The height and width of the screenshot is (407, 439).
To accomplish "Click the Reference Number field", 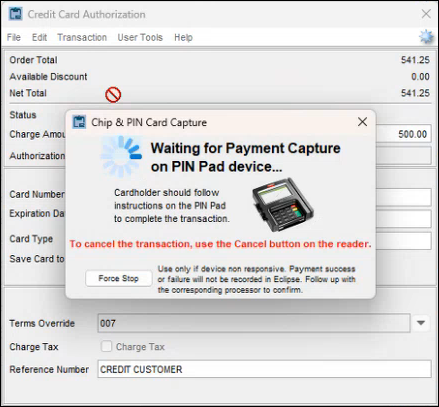I will pos(264,369).
